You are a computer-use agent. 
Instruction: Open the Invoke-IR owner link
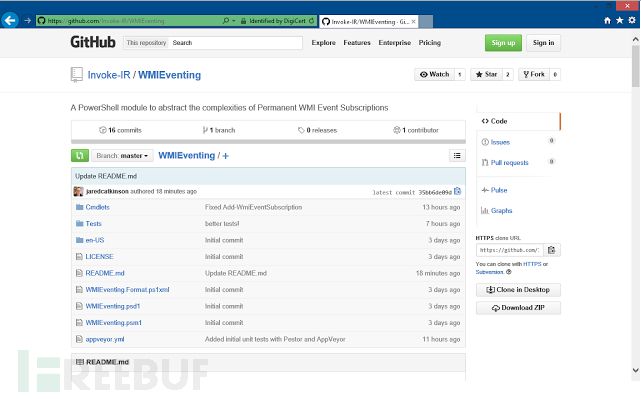coord(109,75)
